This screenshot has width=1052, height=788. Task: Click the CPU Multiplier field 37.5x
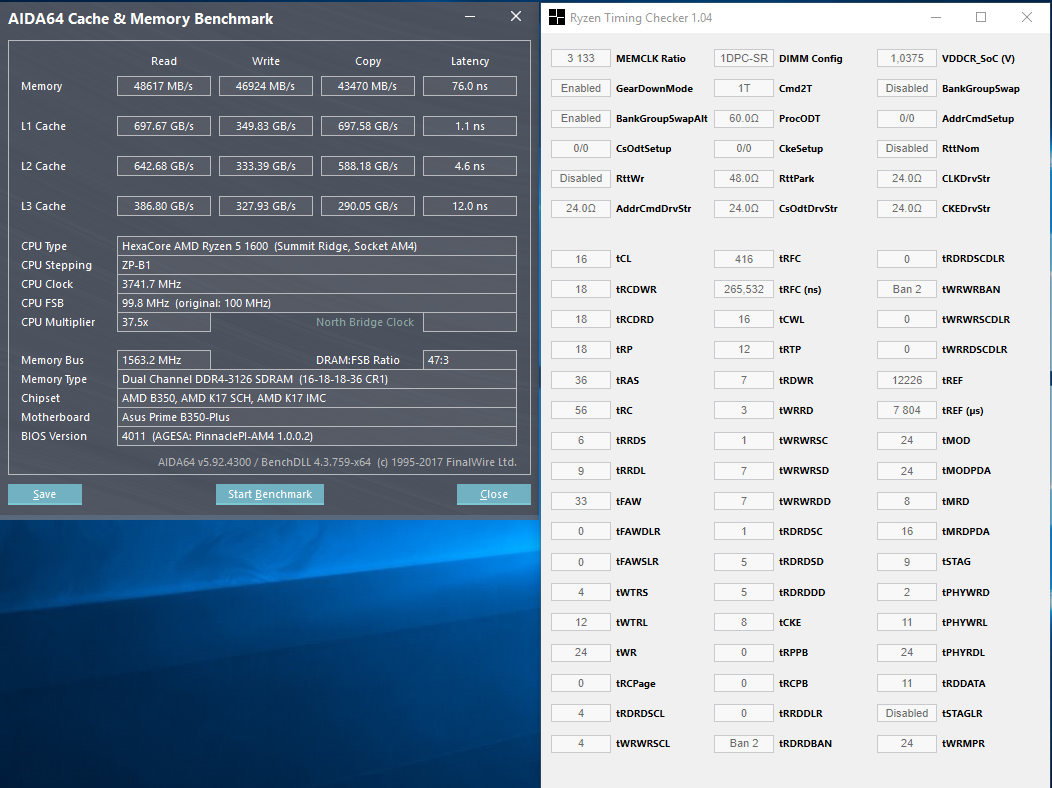pyautogui.click(x=164, y=322)
